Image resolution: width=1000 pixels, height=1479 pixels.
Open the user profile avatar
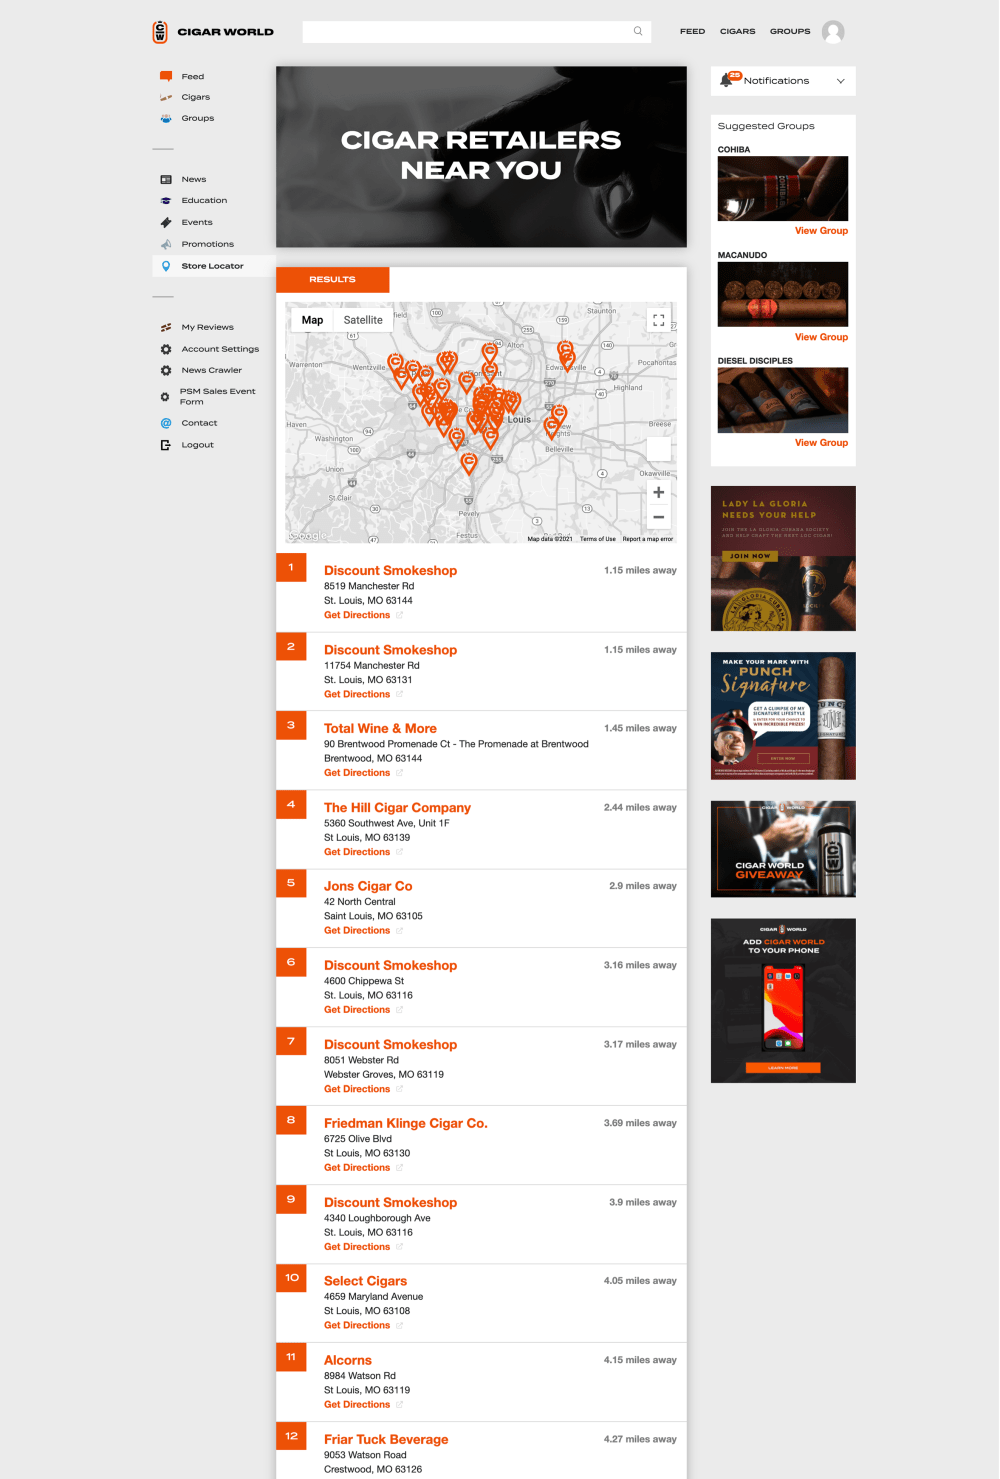[x=833, y=32]
